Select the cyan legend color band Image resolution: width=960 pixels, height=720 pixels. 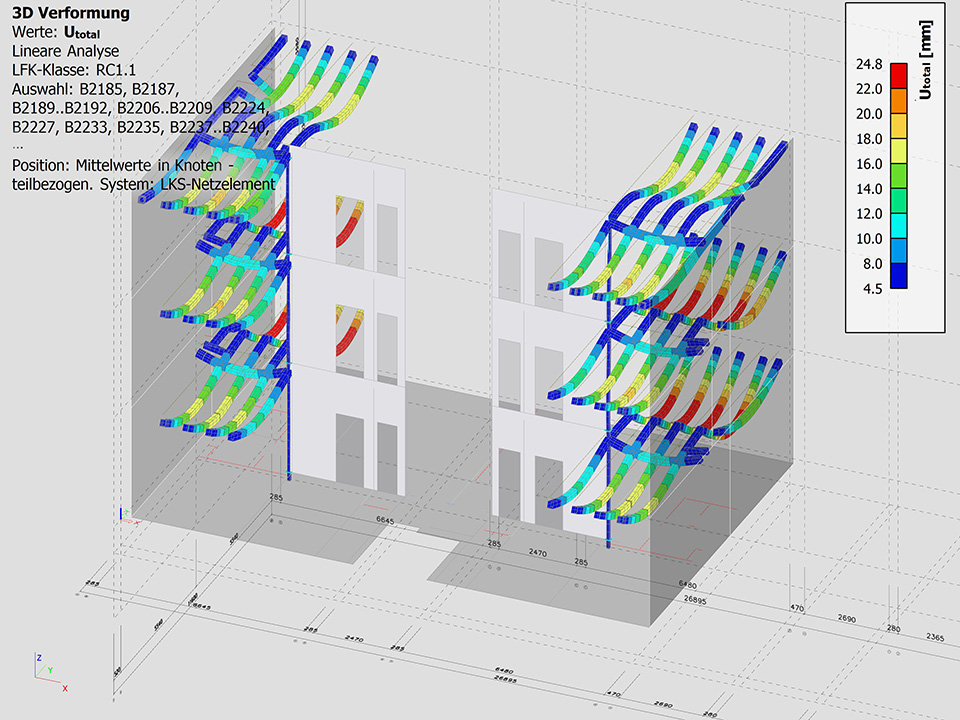pyautogui.click(x=899, y=226)
